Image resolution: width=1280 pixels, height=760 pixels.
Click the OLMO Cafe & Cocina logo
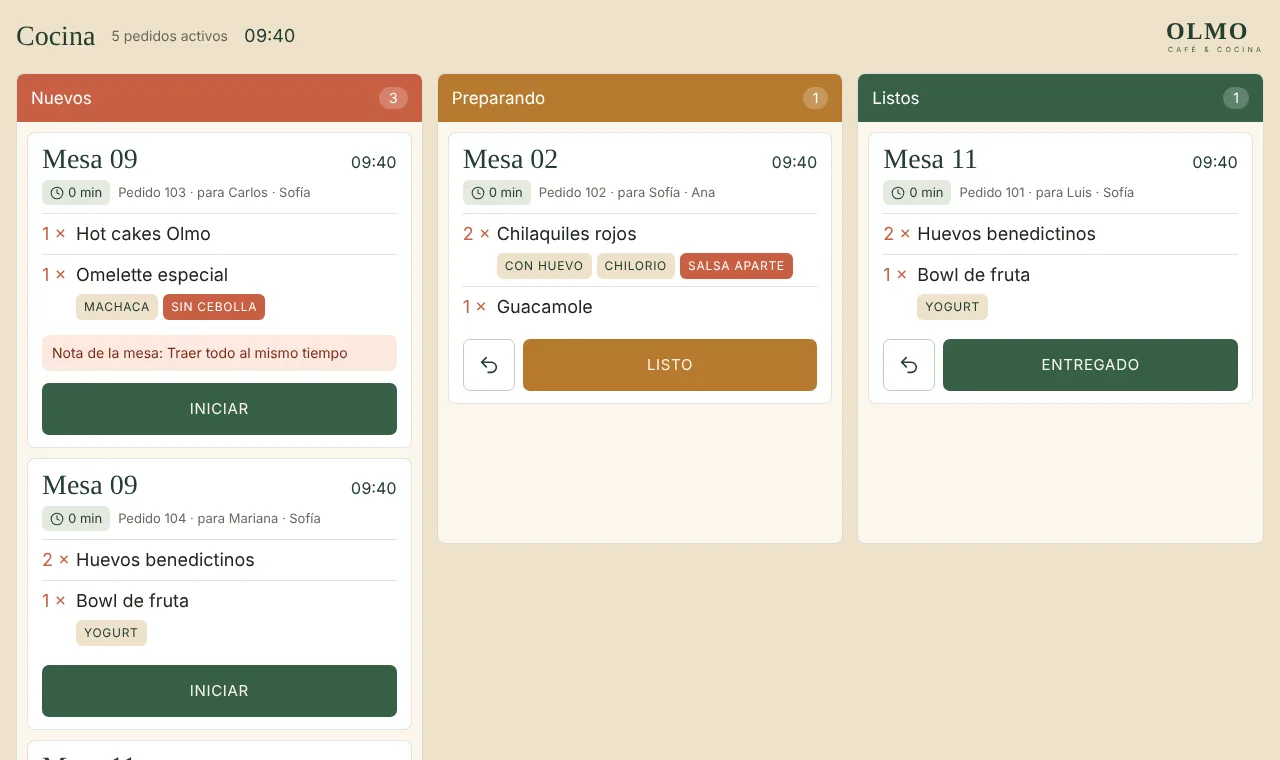tap(1214, 36)
